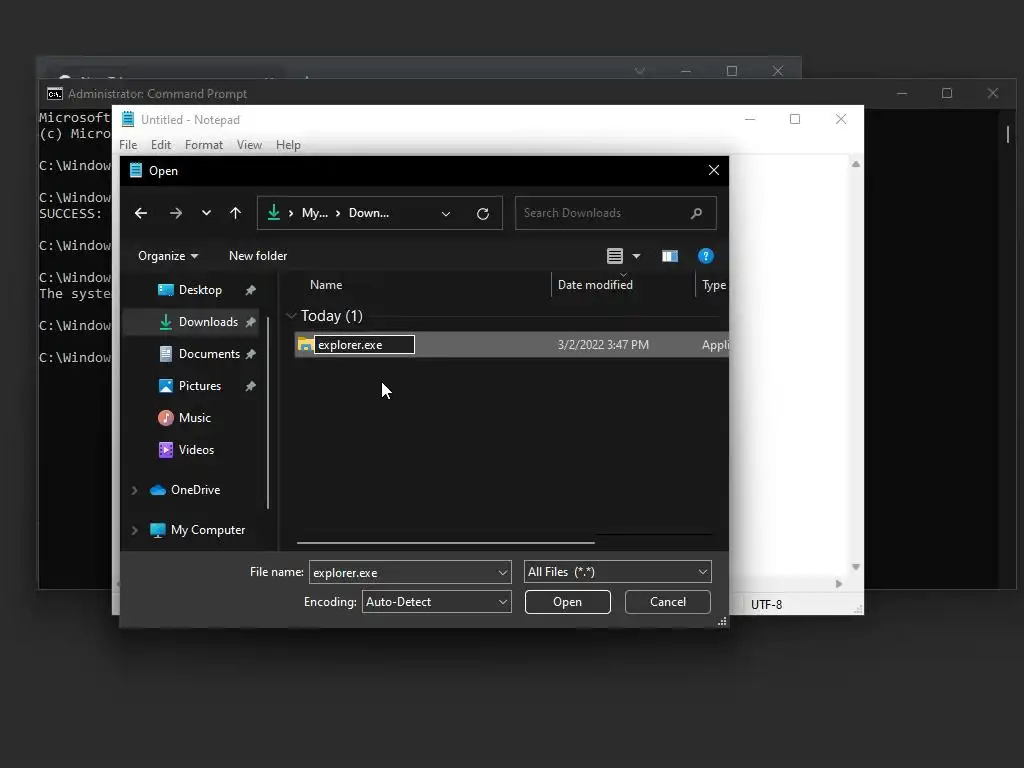
Task: Open Notepad Help menu
Action: pos(288,145)
